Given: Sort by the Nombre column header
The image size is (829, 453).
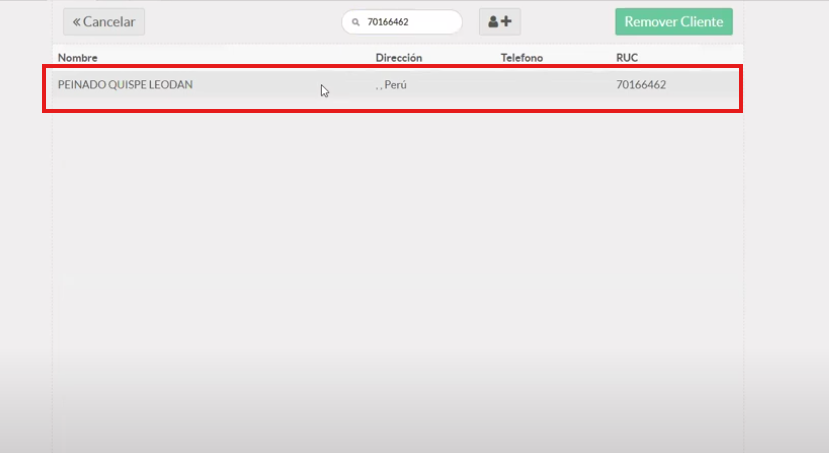Looking at the screenshot, I should (x=78, y=58).
